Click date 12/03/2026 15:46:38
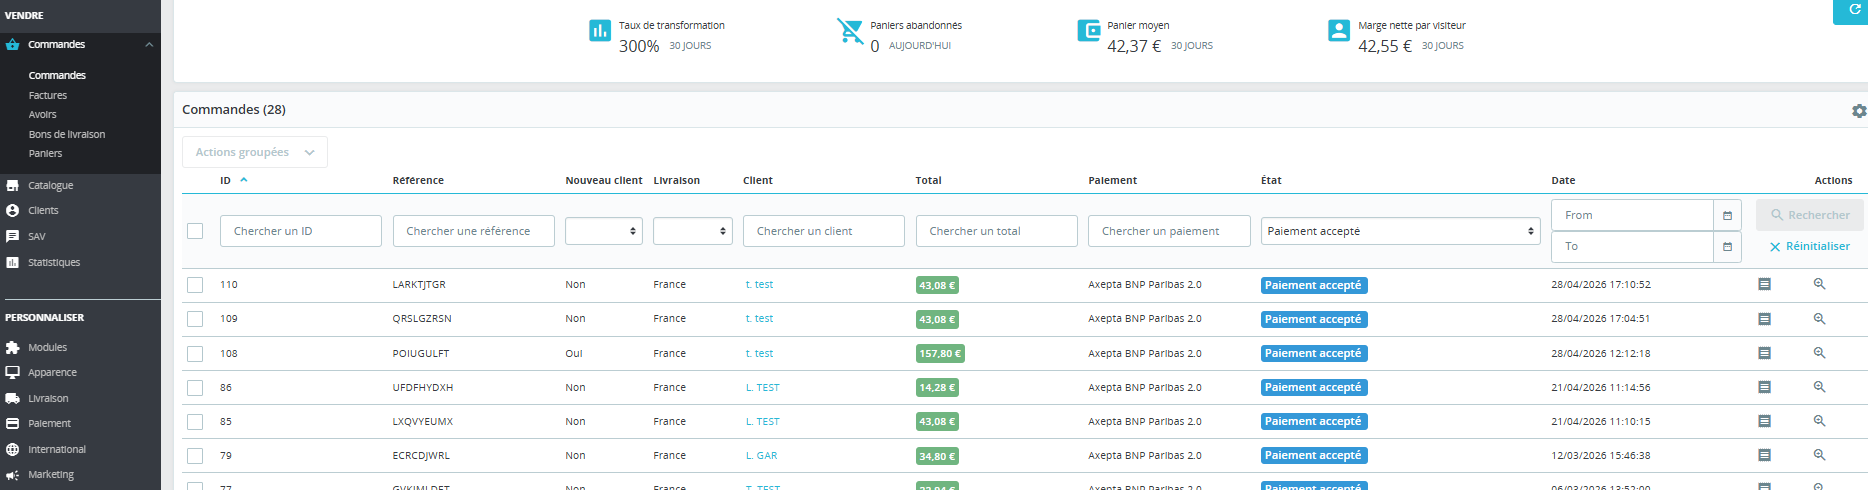The height and width of the screenshot is (490, 1868). click(x=1601, y=455)
